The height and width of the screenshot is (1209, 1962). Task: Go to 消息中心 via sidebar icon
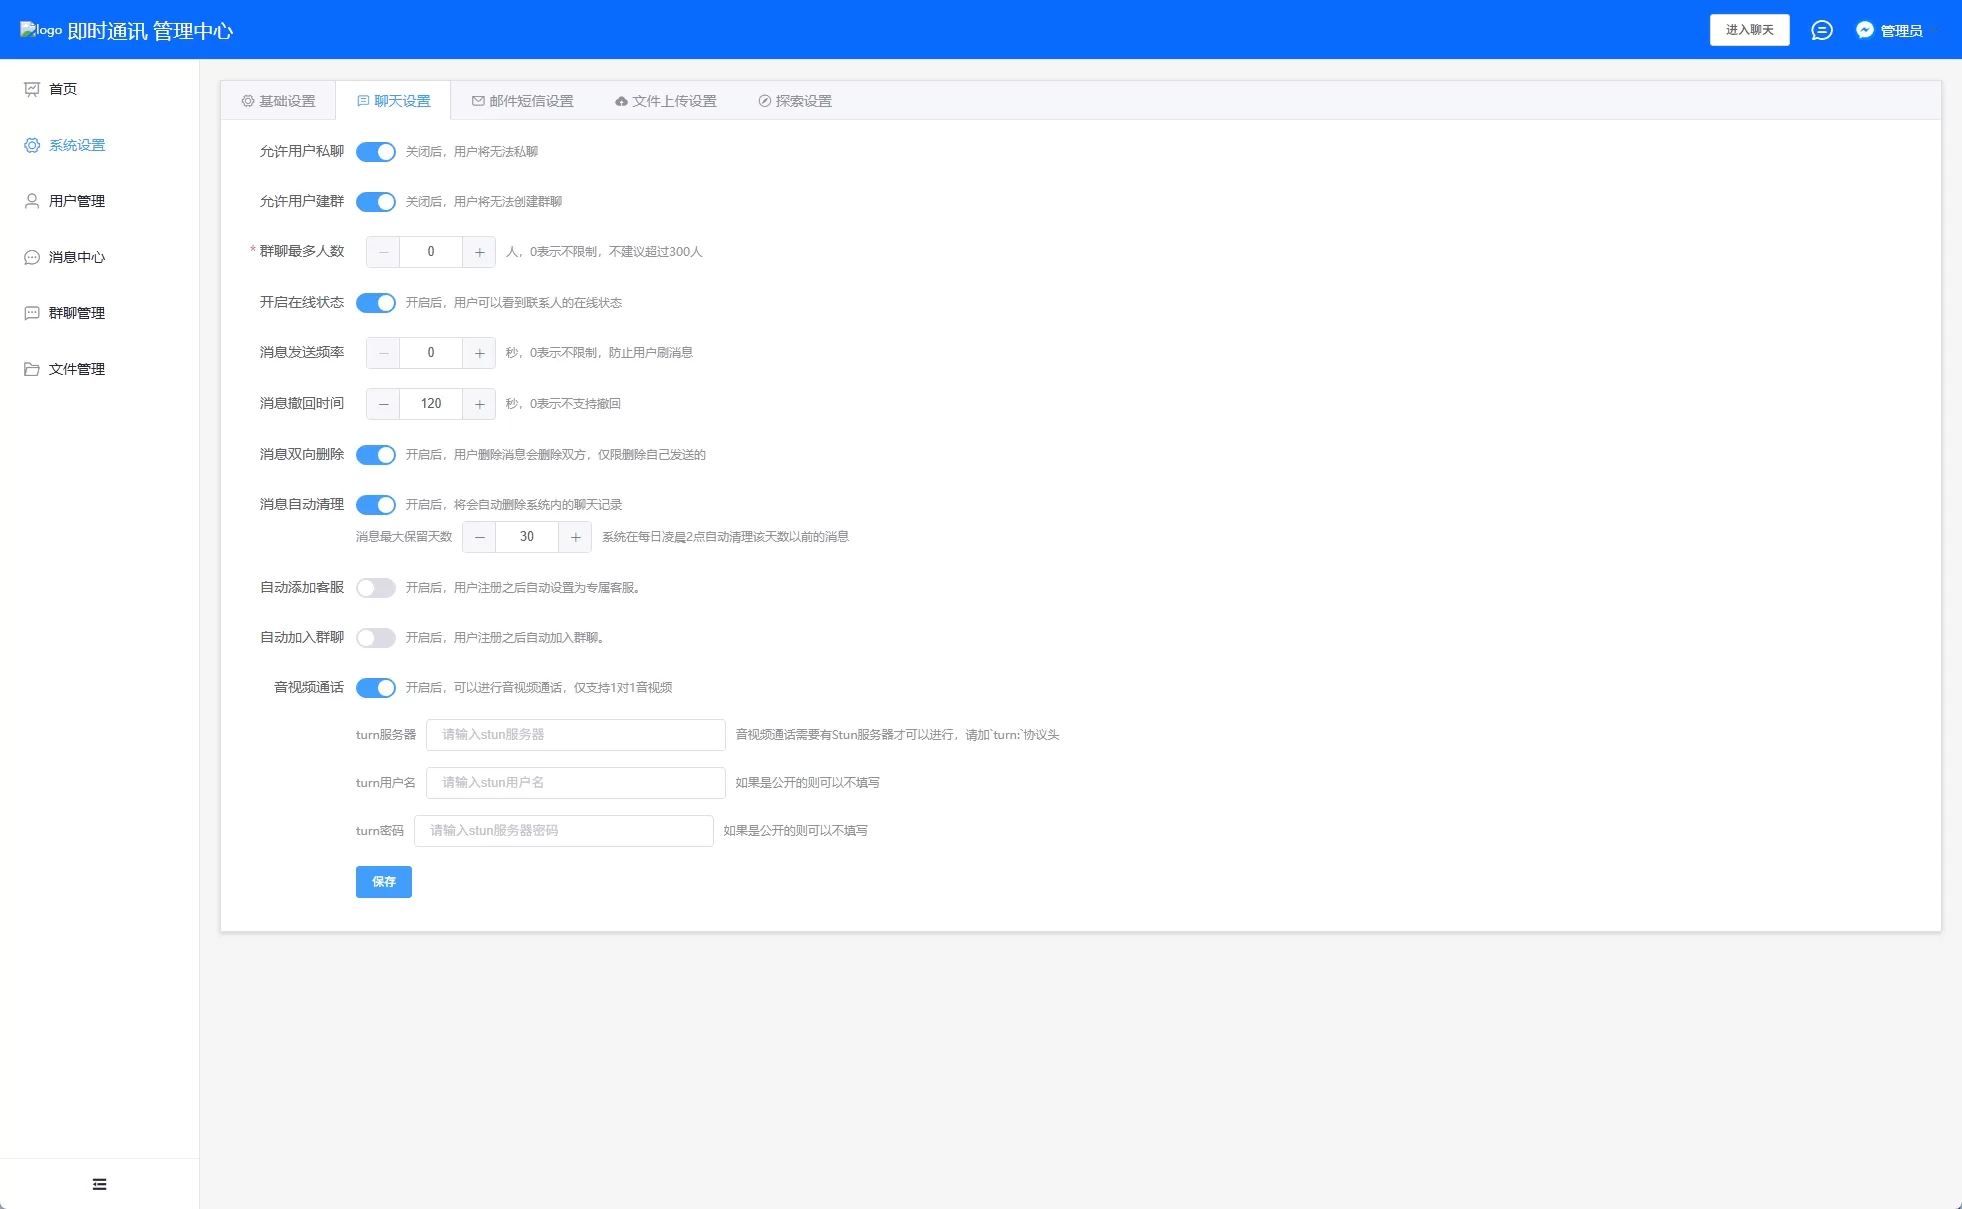click(75, 256)
